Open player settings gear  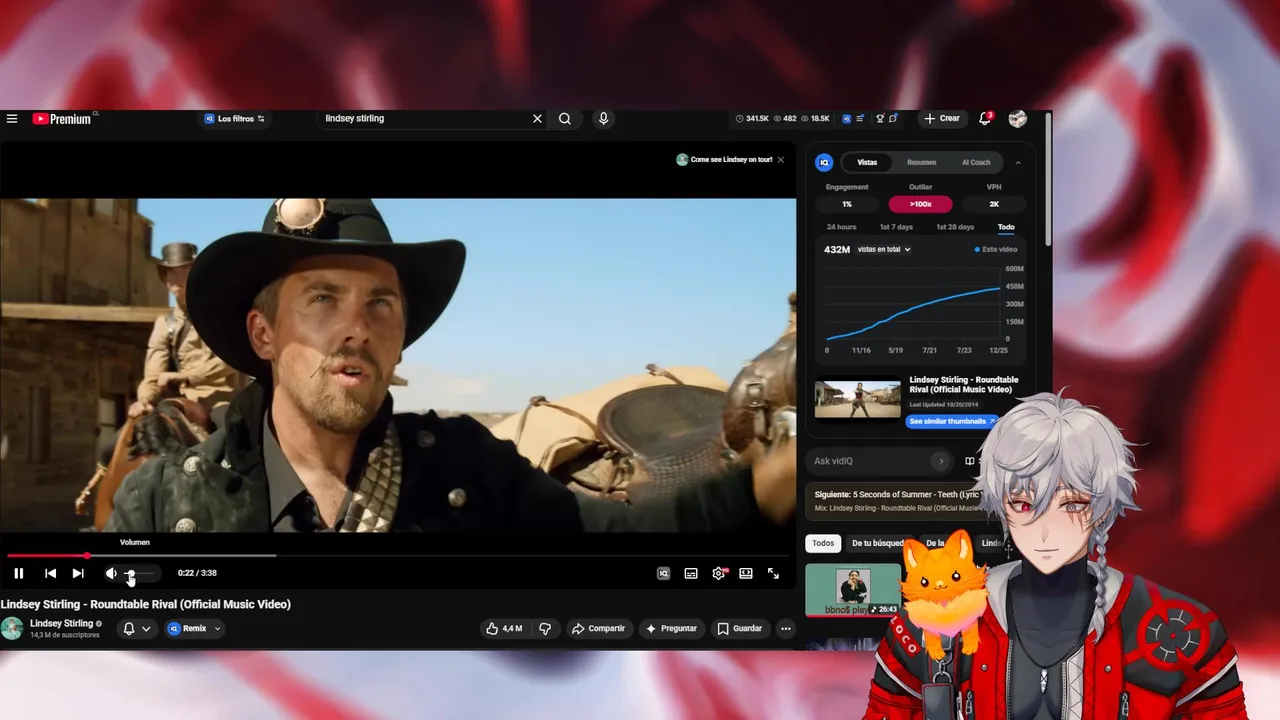point(718,573)
